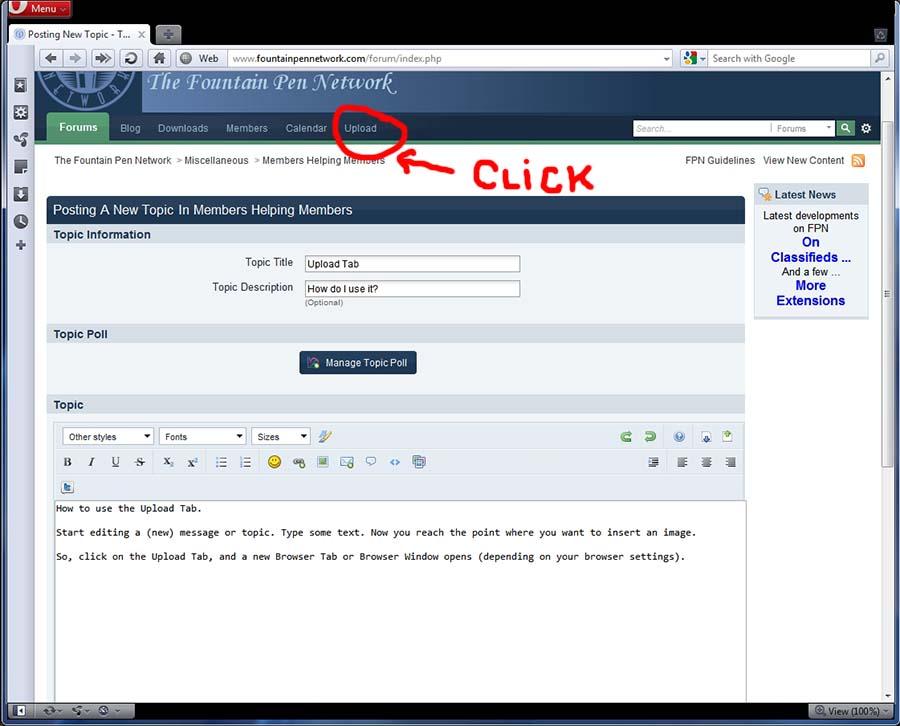
Task: Reload the page with the refresh icon
Action: [130, 58]
